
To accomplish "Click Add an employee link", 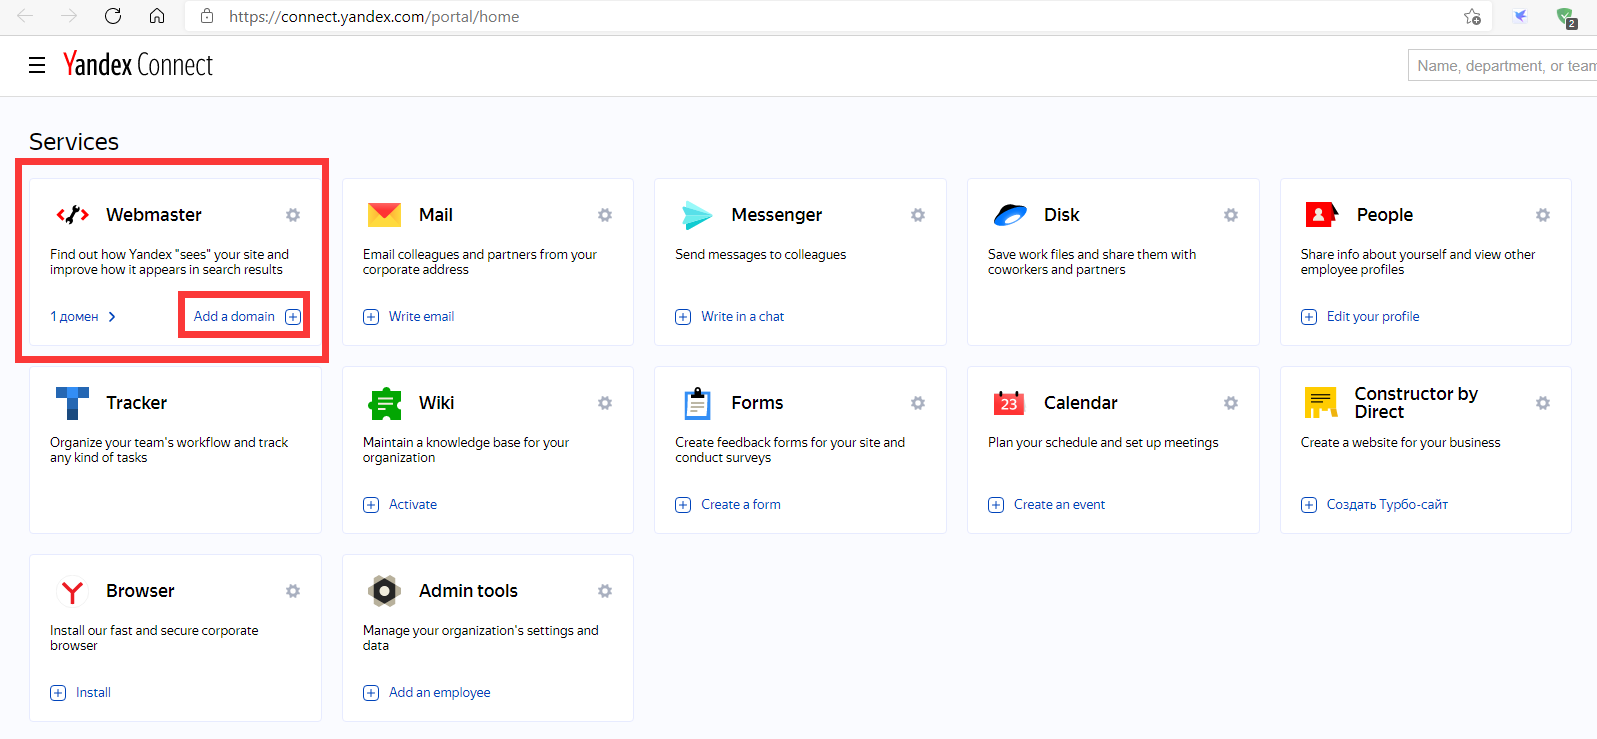I will [427, 692].
